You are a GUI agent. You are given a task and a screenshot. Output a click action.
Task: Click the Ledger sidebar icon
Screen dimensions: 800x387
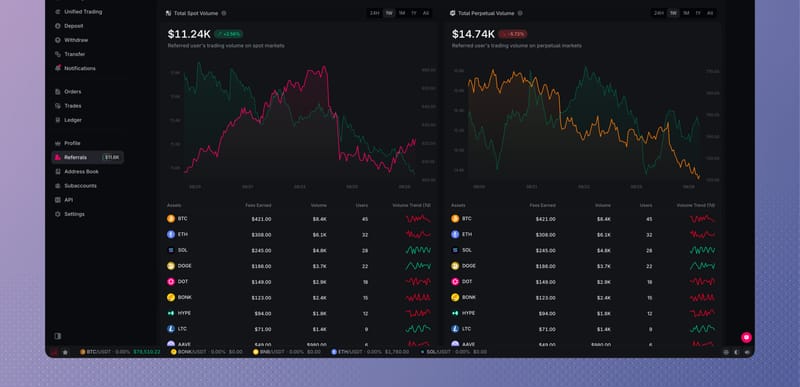tap(58, 120)
